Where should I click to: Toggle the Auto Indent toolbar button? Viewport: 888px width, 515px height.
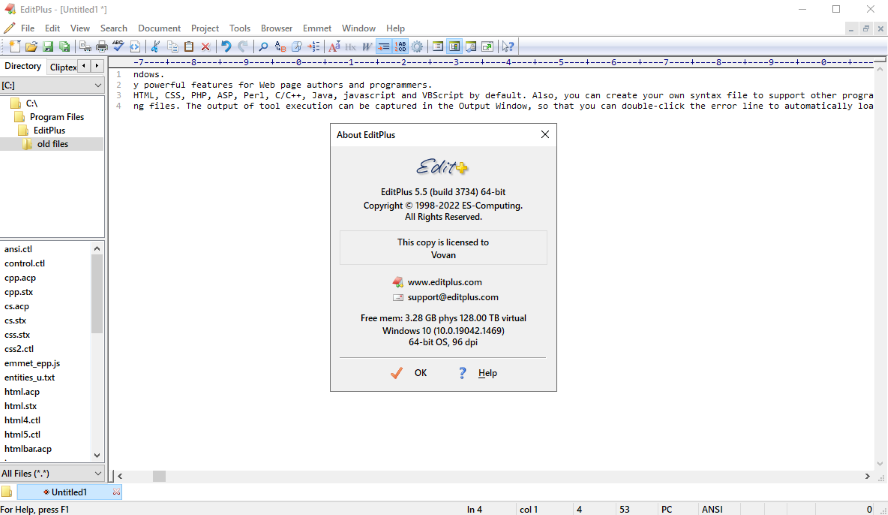383,46
